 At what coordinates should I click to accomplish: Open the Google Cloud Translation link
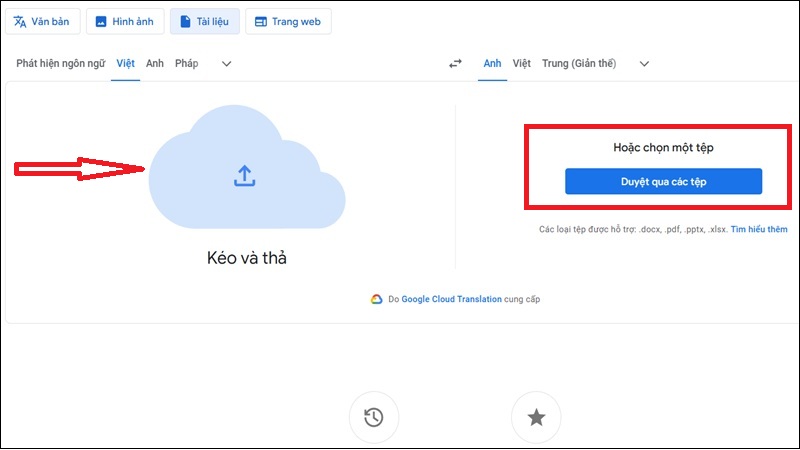(452, 299)
